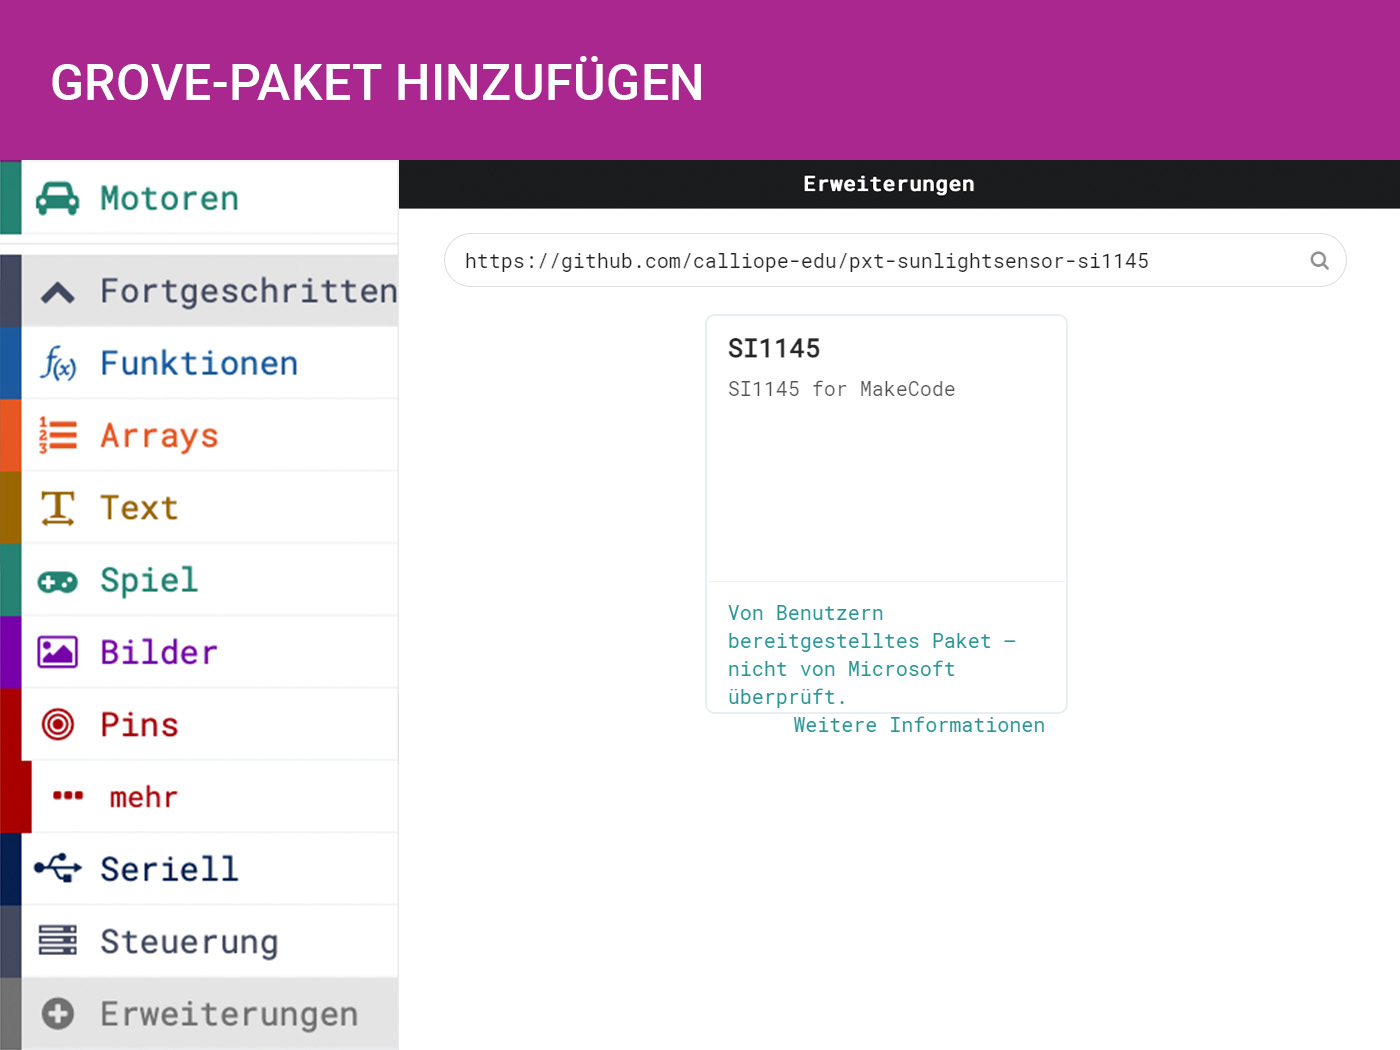This screenshot has height=1050, width=1400.
Task: Click the plus icon beside Erweiterungen
Action: coord(58,1014)
